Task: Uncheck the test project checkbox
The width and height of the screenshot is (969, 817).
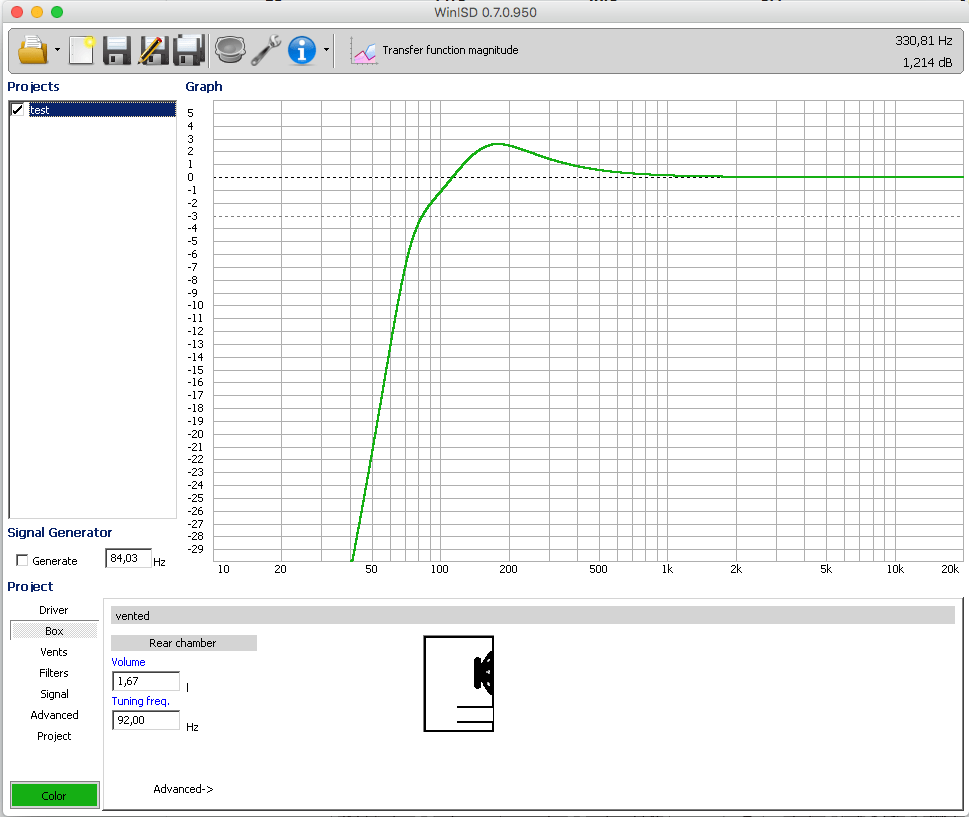Action: (18, 110)
